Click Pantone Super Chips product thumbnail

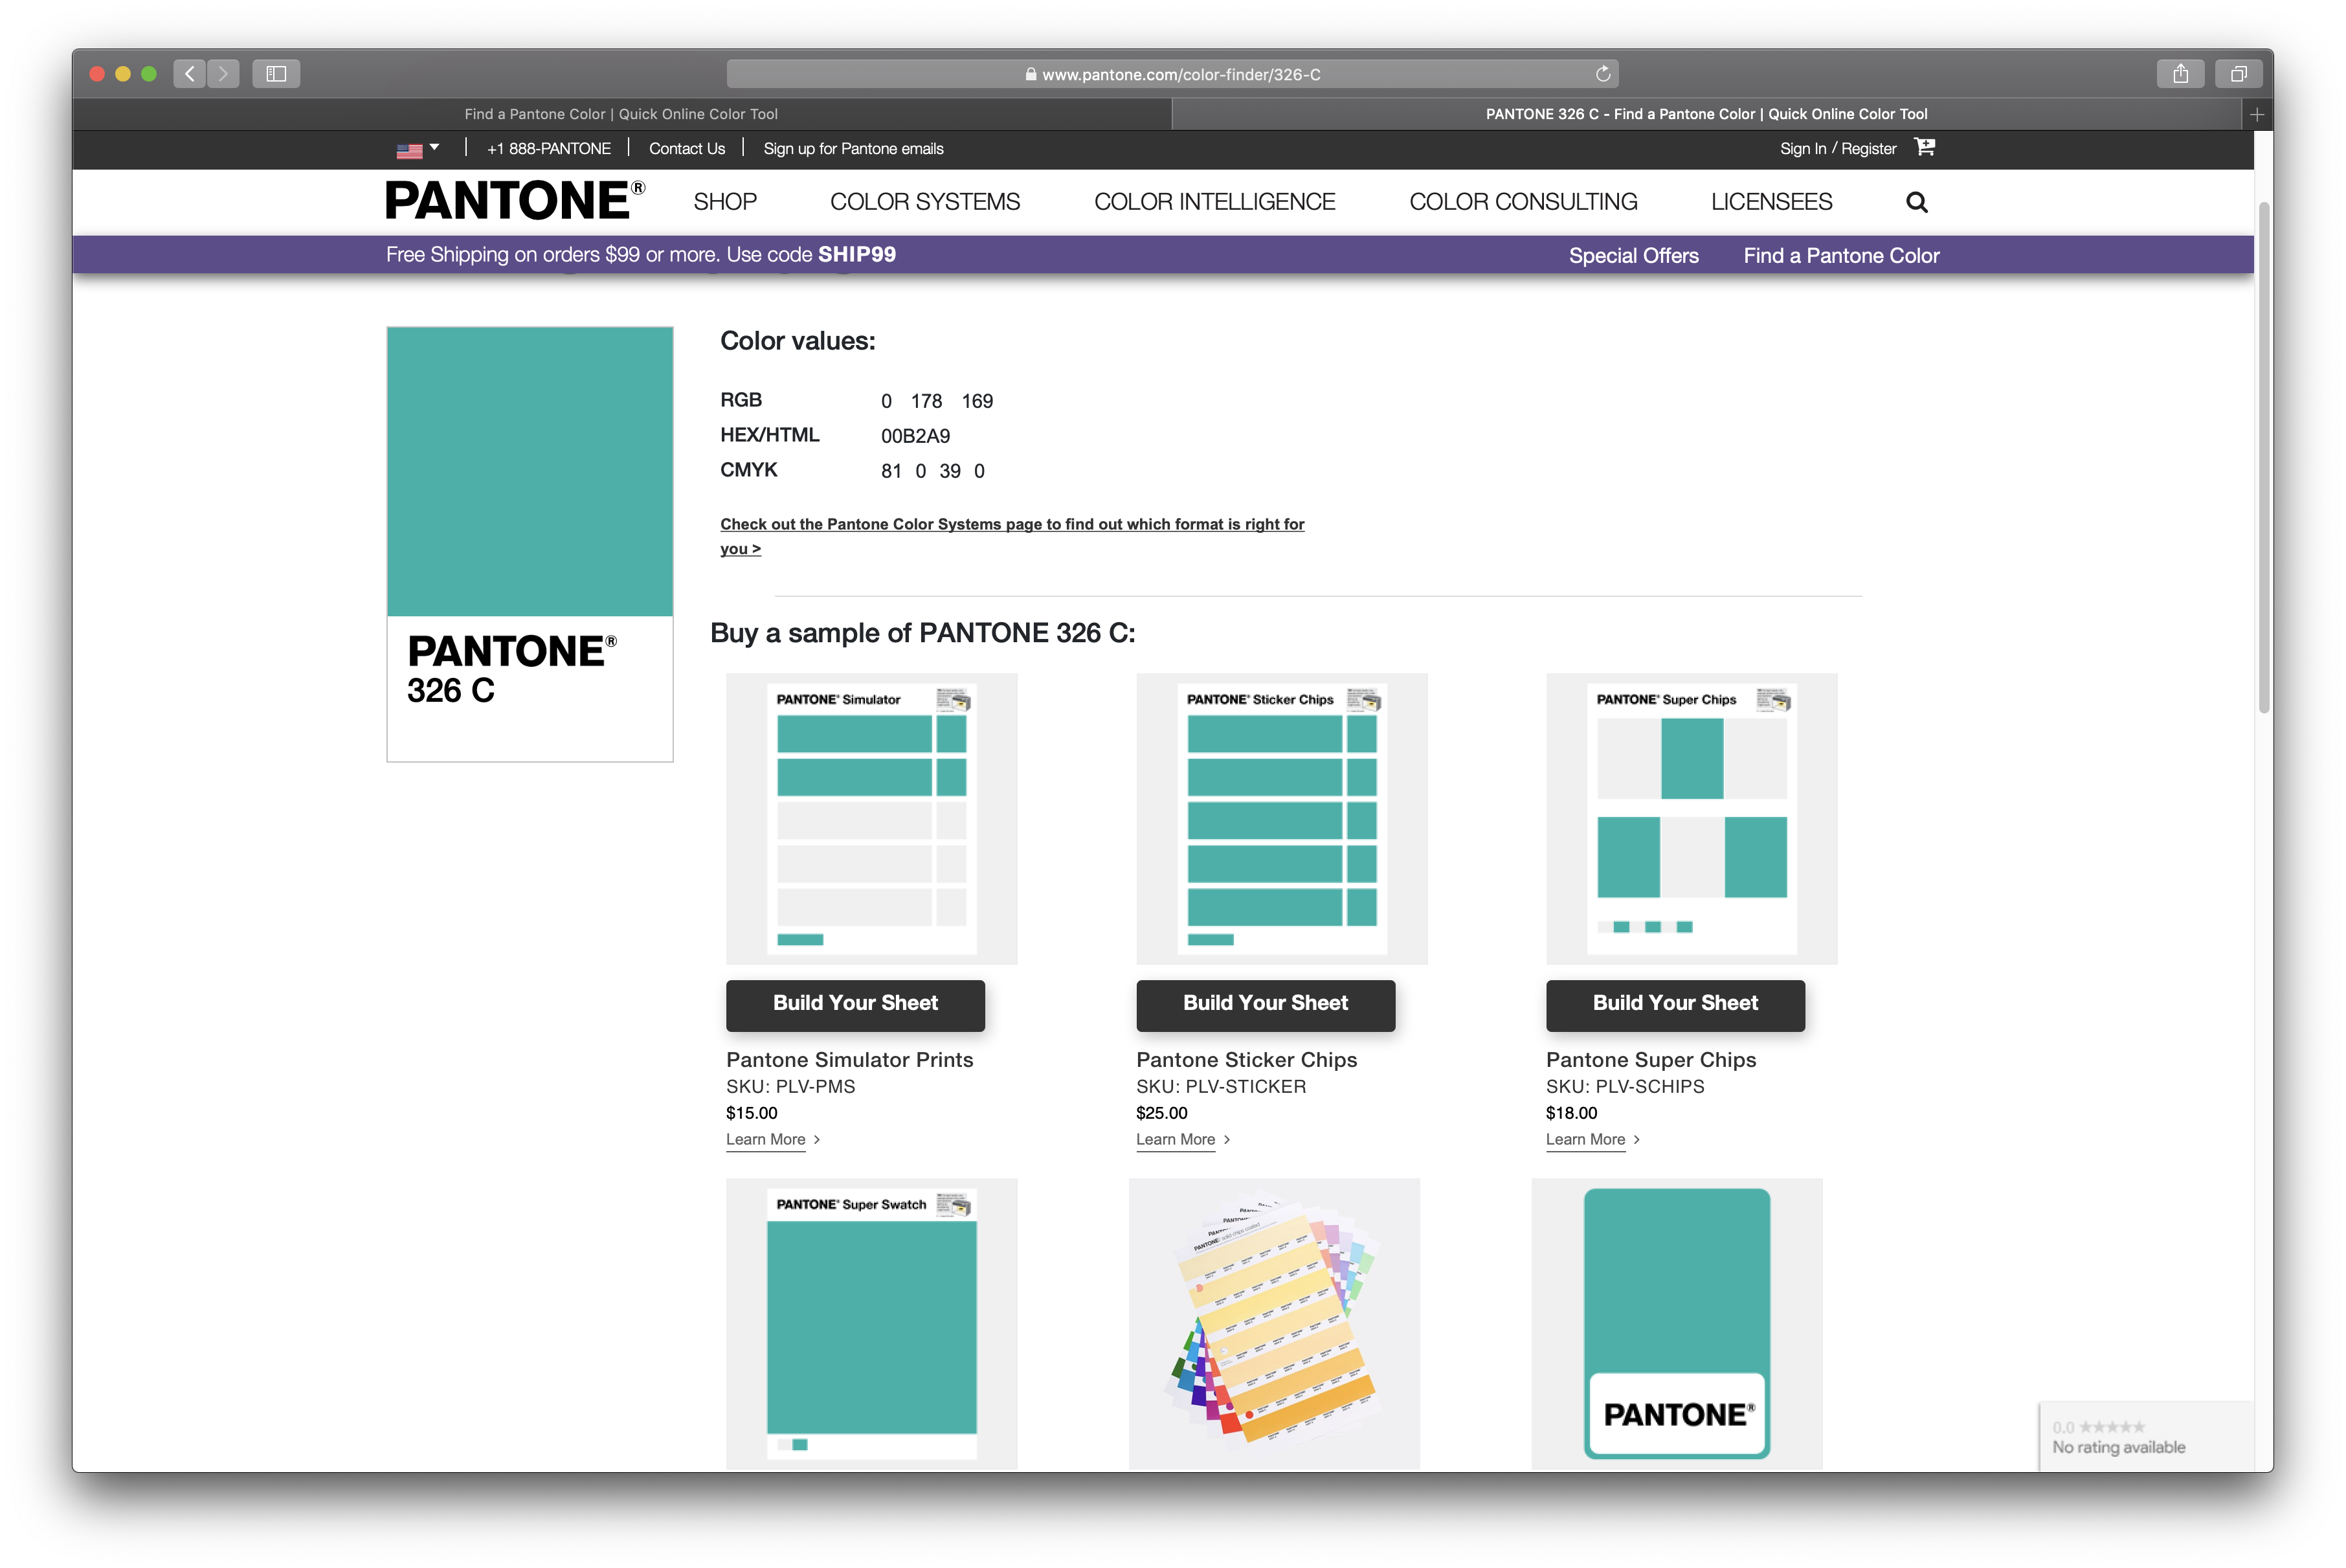(x=1691, y=818)
